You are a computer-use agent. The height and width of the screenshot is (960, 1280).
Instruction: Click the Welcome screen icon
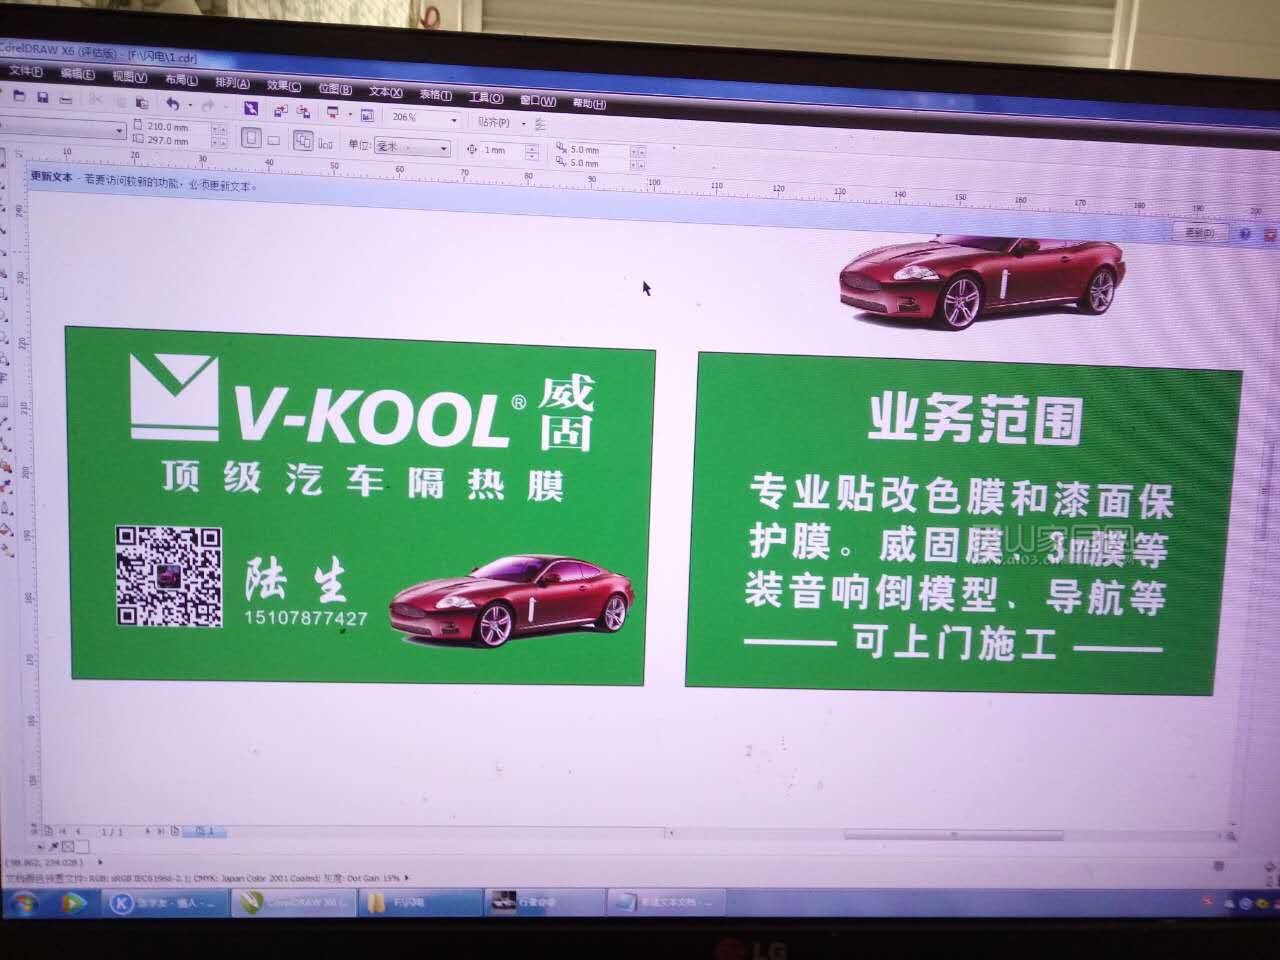tap(367, 115)
